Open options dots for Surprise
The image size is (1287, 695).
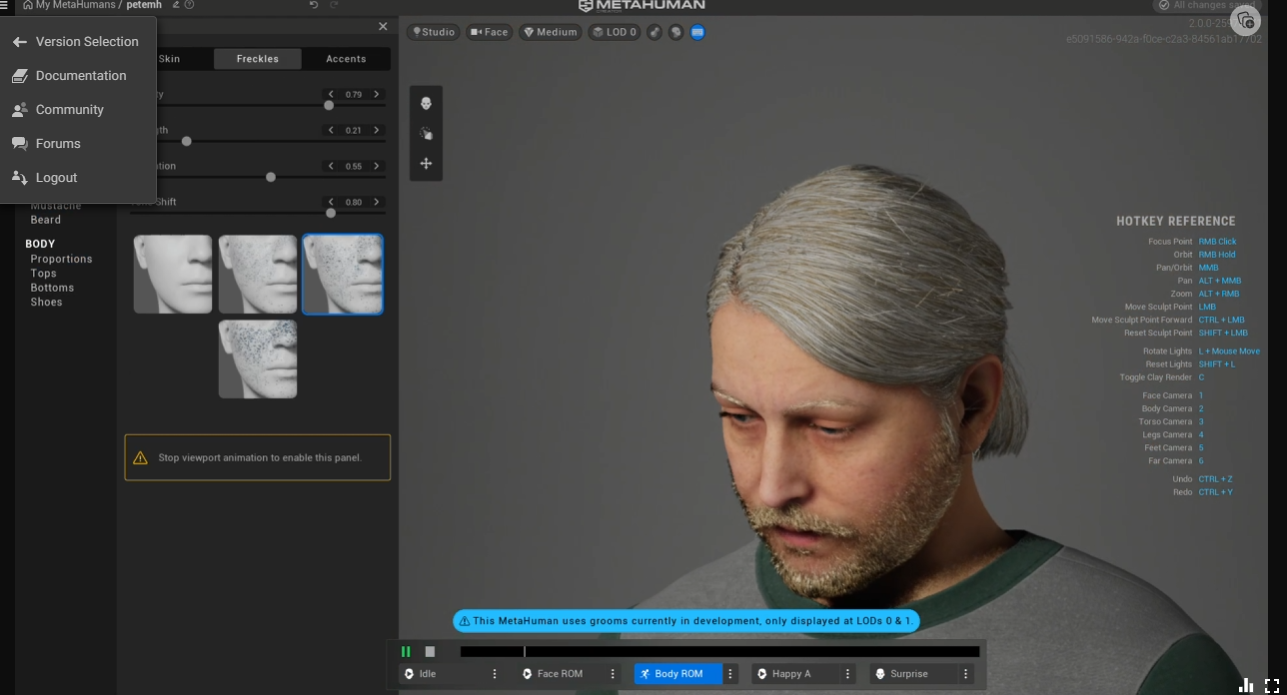coord(966,674)
